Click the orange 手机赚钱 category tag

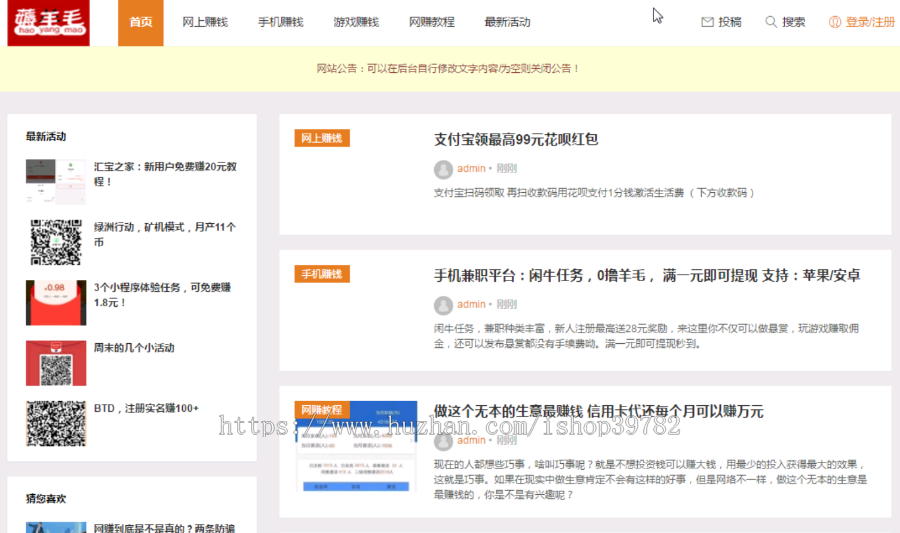[322, 274]
